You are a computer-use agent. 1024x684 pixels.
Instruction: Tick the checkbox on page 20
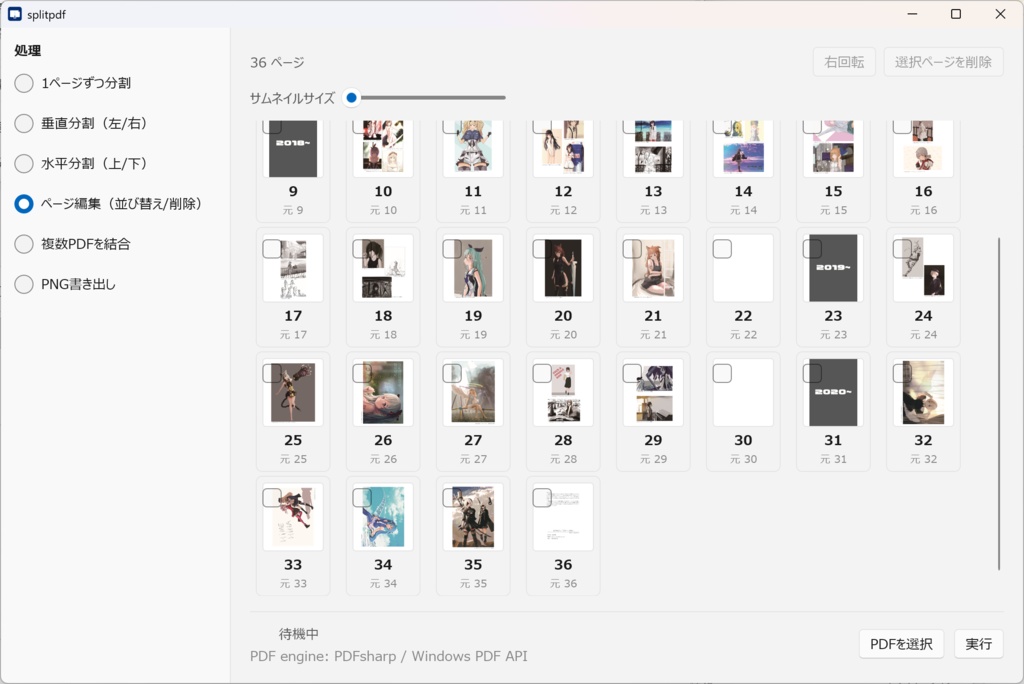coord(542,249)
